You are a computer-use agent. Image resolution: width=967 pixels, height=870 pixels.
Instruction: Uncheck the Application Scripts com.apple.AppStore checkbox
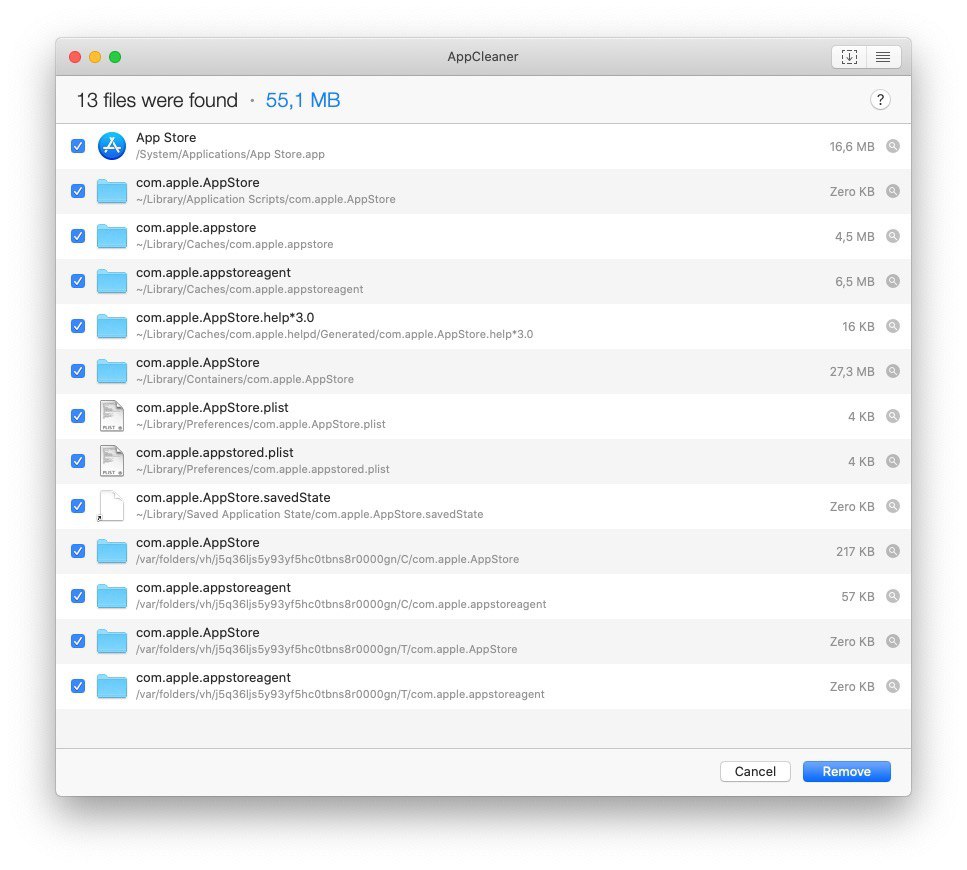(78, 191)
